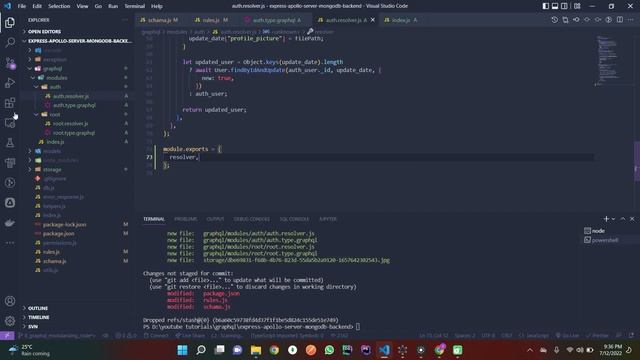Click Explorer views ellipsis menu
The width and height of the screenshot is (640, 360).
124,20
